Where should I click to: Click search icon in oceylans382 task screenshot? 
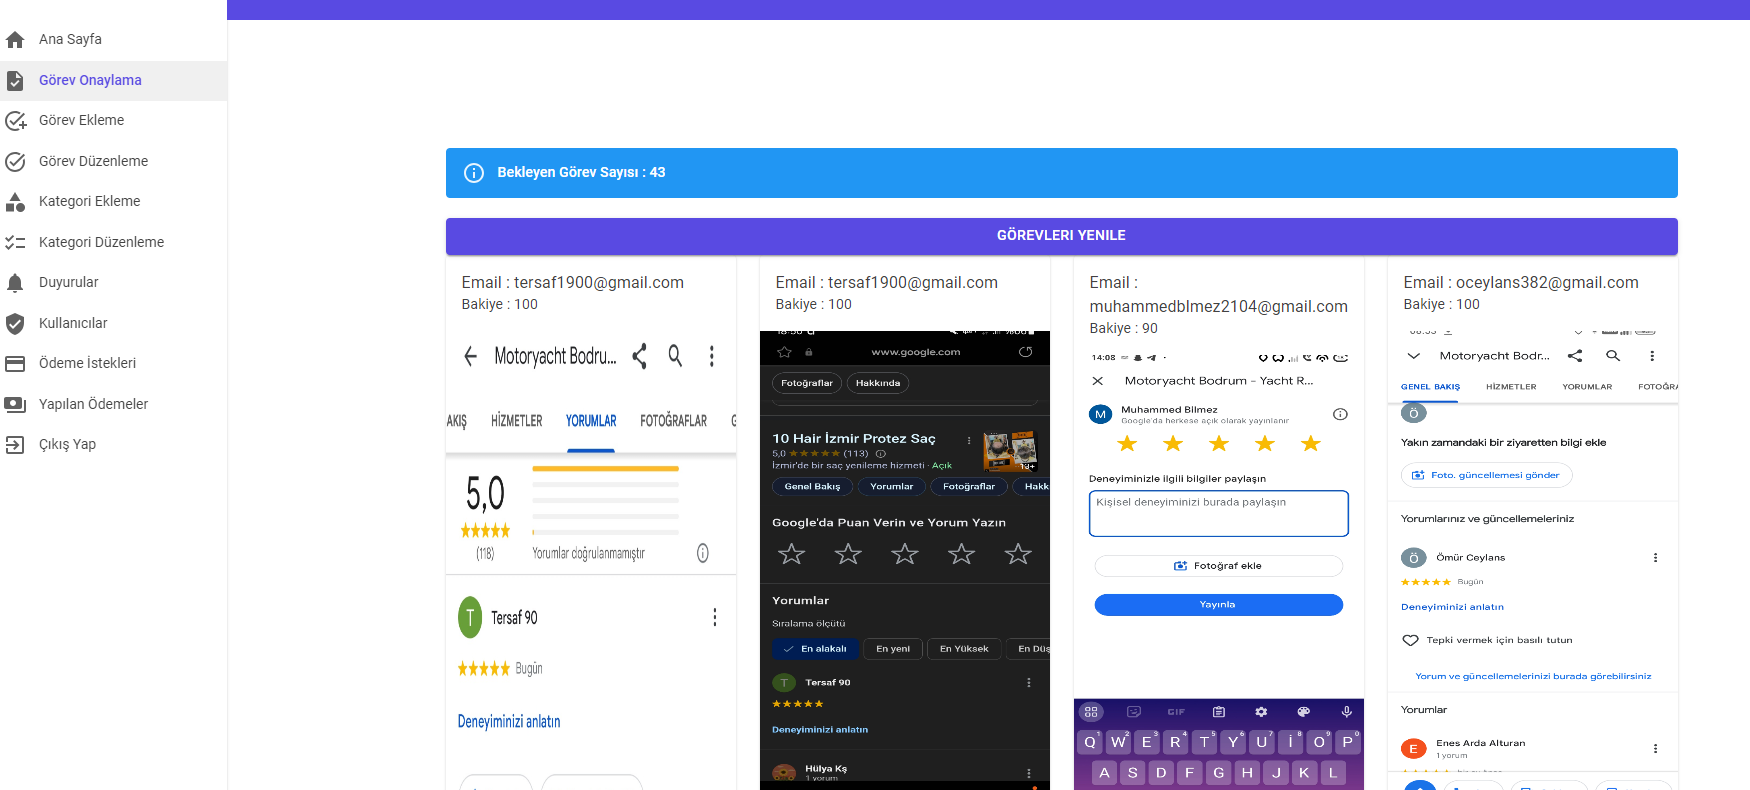click(1613, 356)
